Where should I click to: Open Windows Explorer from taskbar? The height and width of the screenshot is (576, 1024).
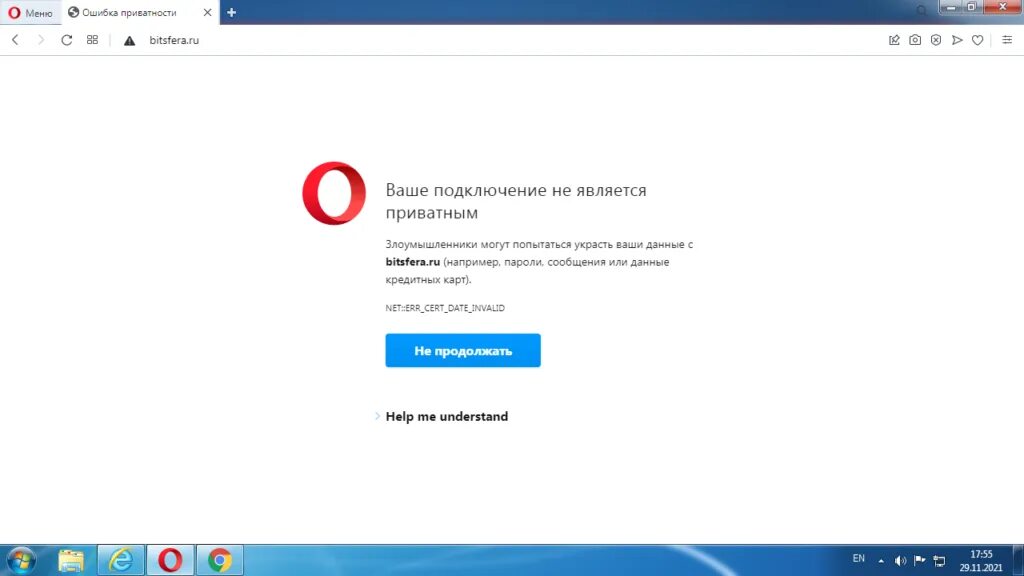pos(71,560)
